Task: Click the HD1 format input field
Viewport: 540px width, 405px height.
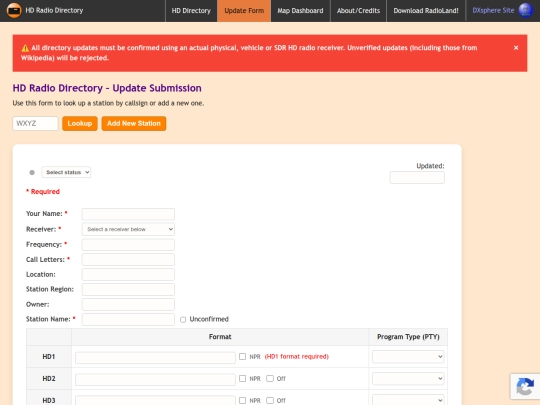Action: (x=155, y=357)
